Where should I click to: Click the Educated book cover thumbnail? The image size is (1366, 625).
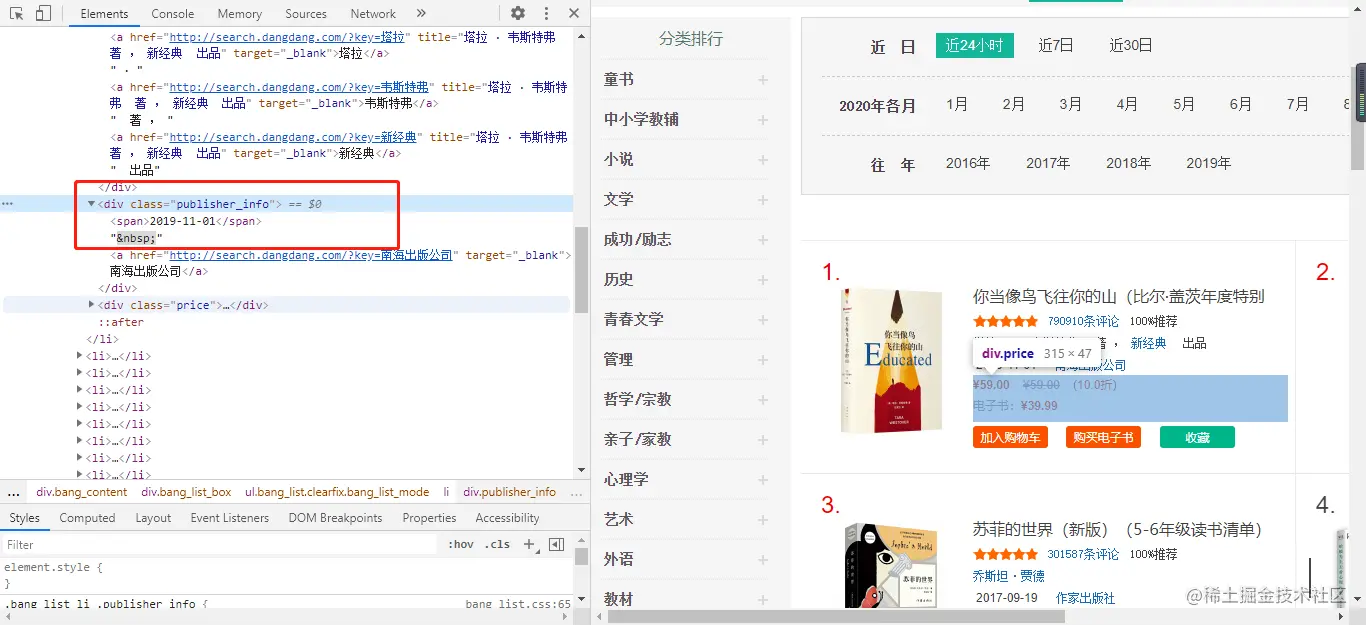(891, 360)
